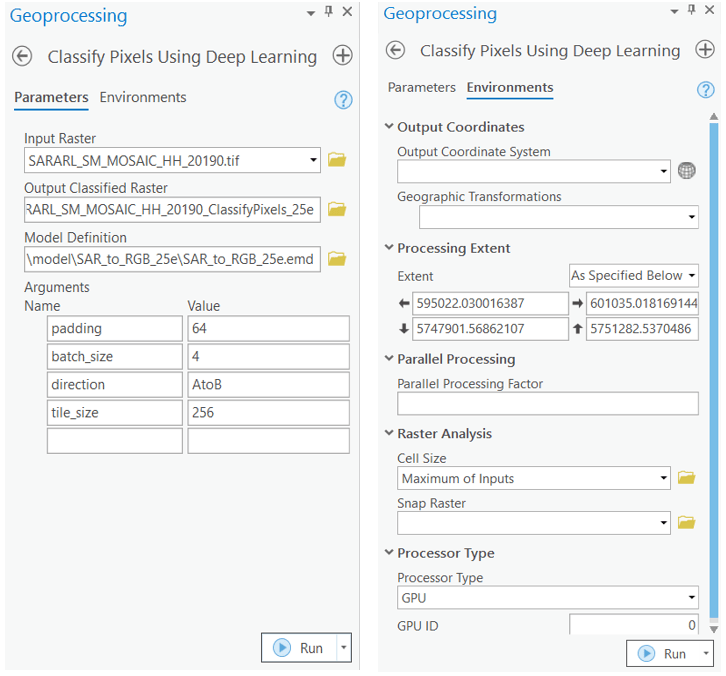Collapse the Raster Analysis section
Viewport: 726px width, 676px height.
389,434
